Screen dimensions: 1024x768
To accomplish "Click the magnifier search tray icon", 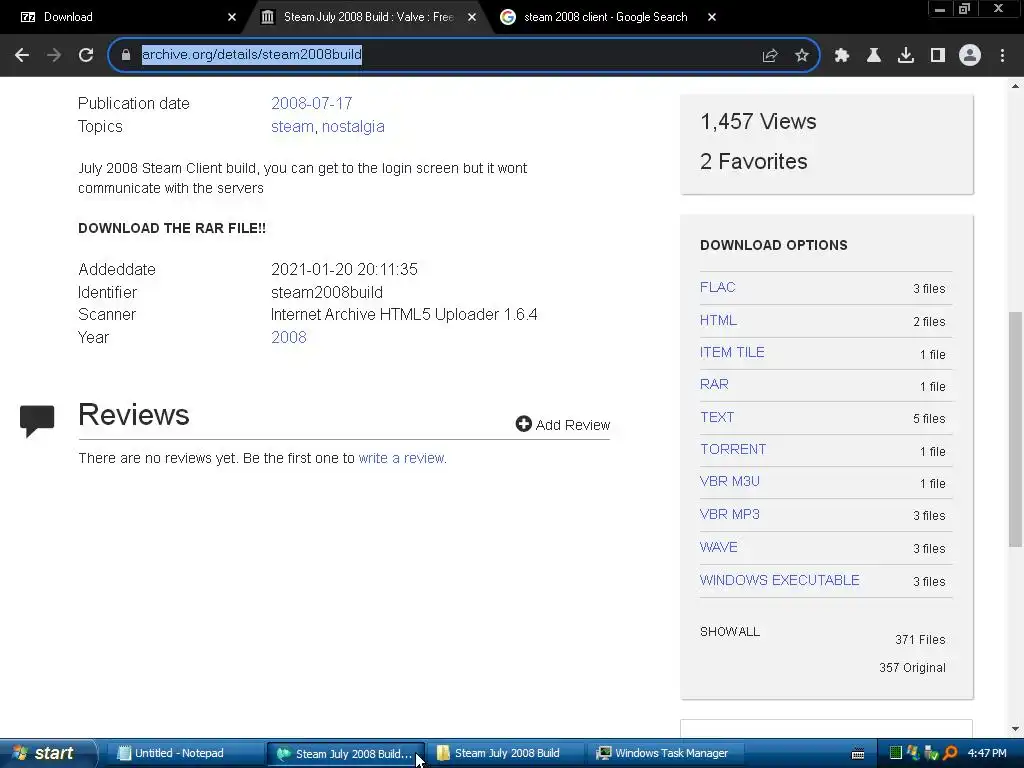I will 950,753.
